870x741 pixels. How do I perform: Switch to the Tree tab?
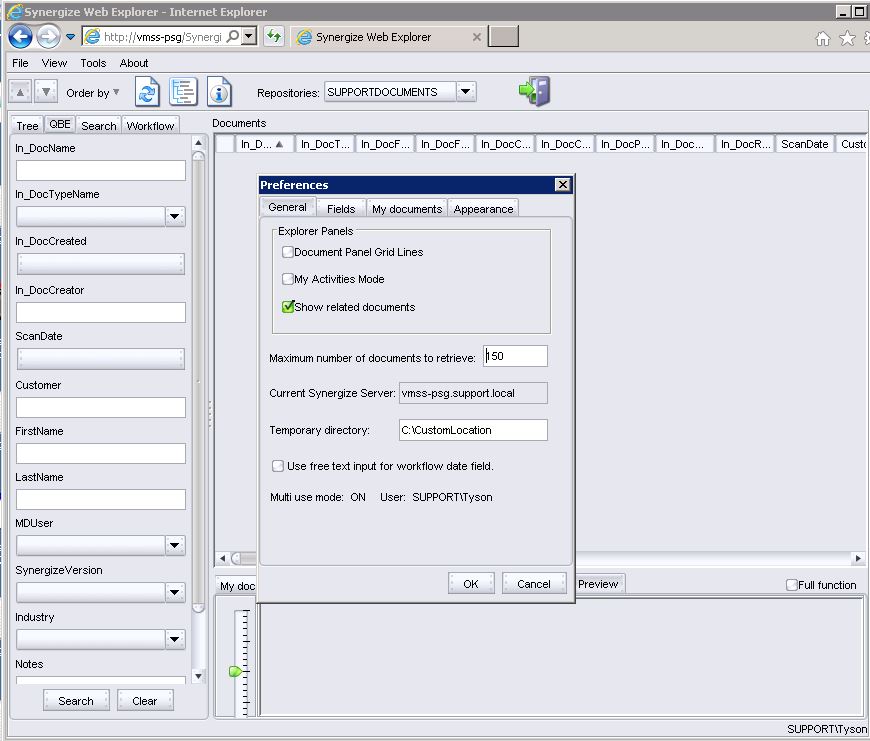click(27, 126)
